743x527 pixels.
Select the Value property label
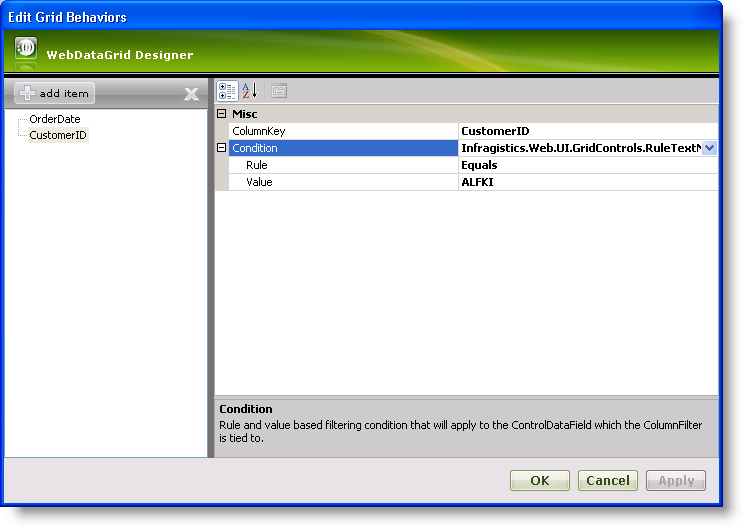click(259, 182)
